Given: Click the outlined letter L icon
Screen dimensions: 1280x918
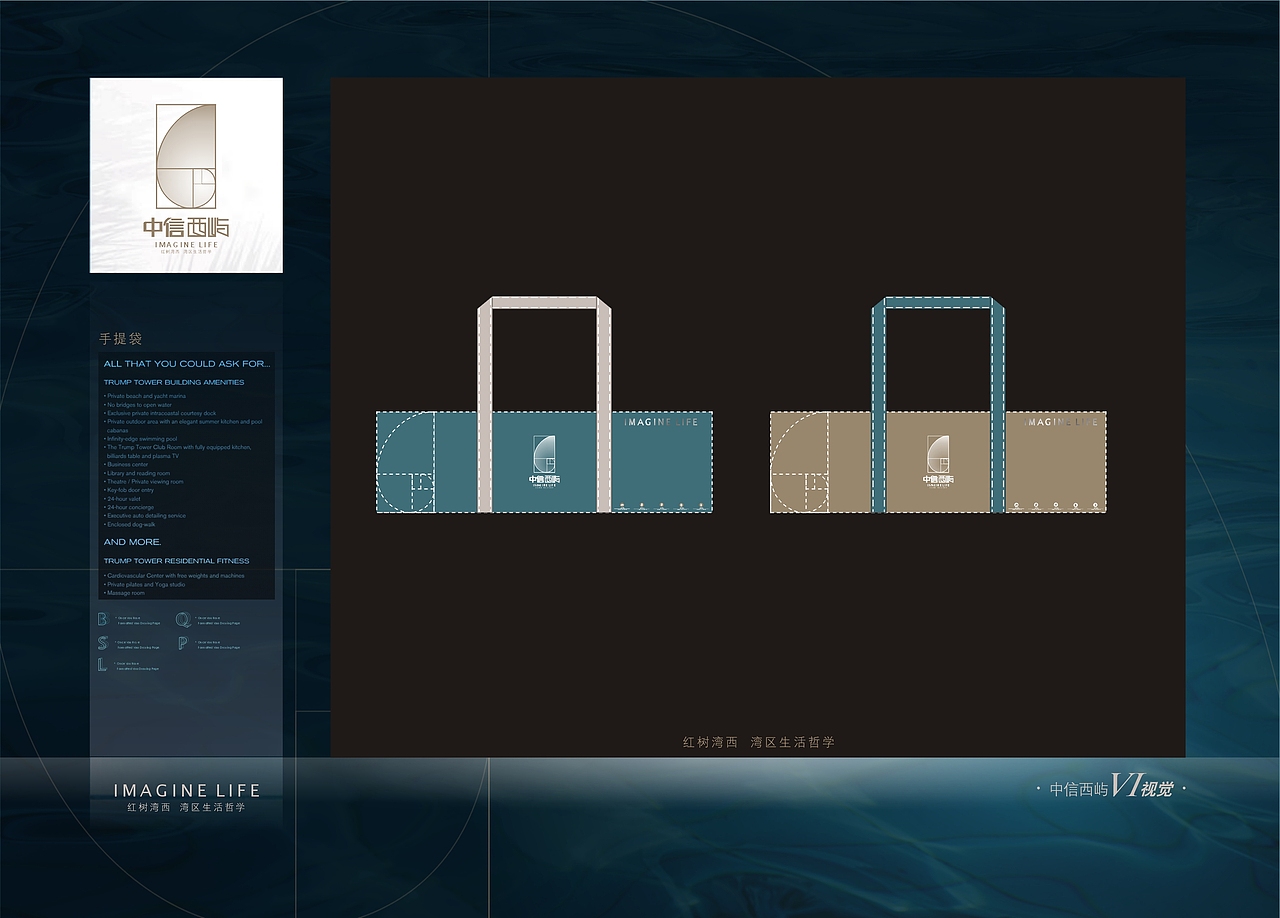Looking at the screenshot, I should [102, 665].
